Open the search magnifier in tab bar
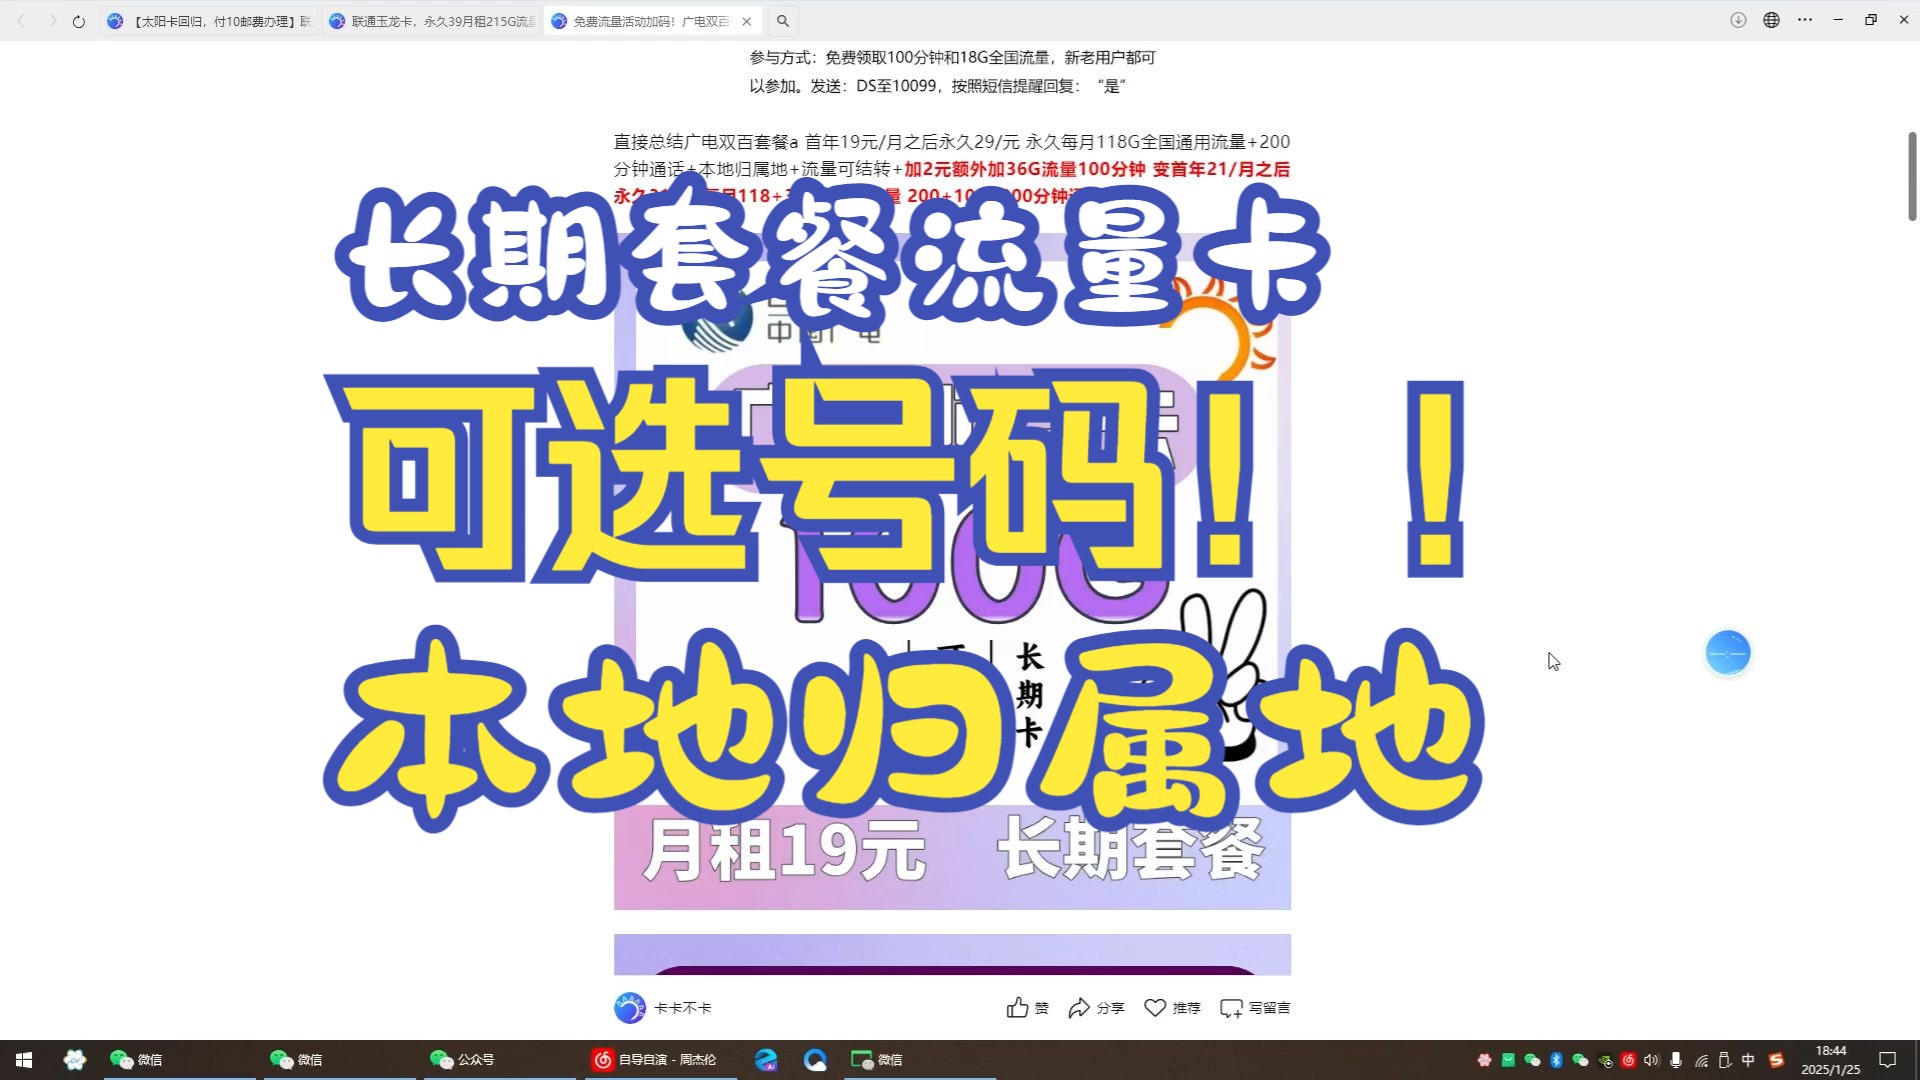Viewport: 1920px width, 1080px height. click(x=783, y=21)
